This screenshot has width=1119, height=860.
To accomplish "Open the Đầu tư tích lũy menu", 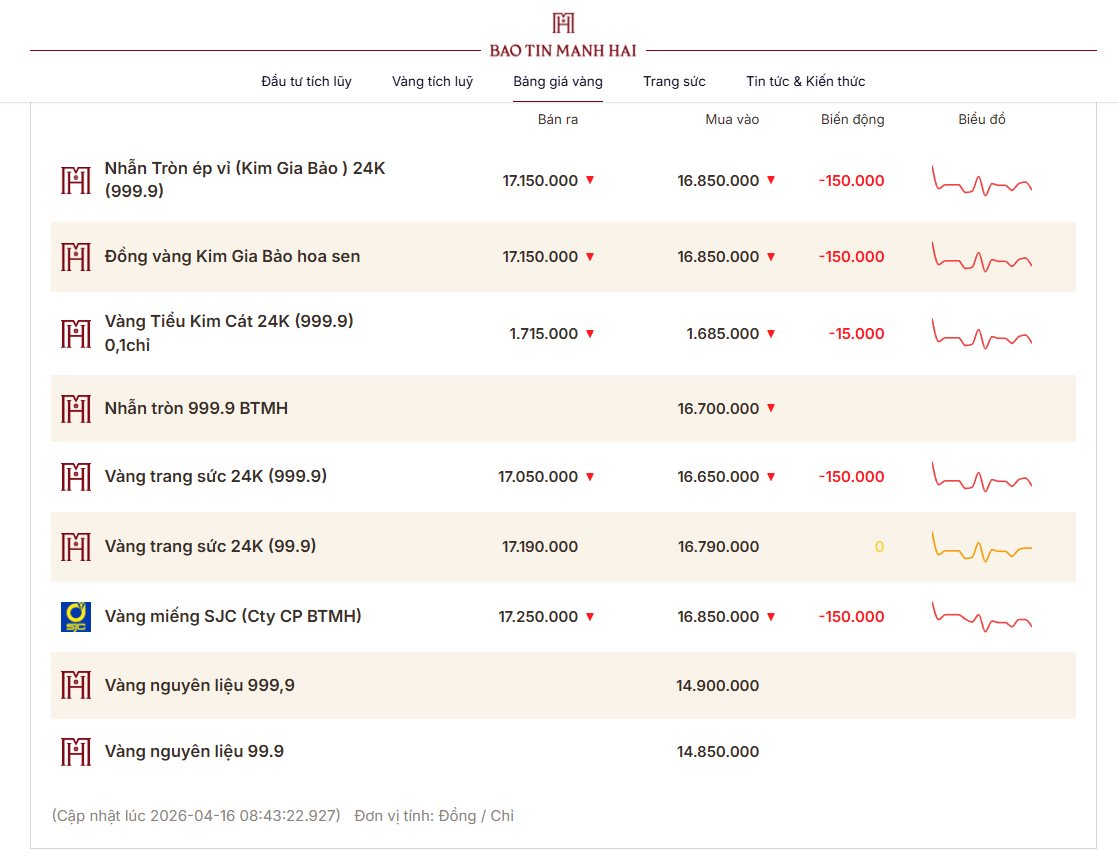I will 306,82.
